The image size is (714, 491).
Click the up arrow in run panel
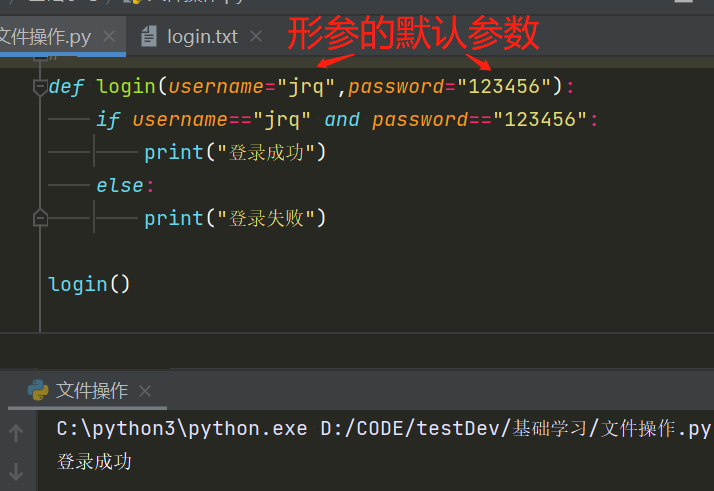click(16, 432)
